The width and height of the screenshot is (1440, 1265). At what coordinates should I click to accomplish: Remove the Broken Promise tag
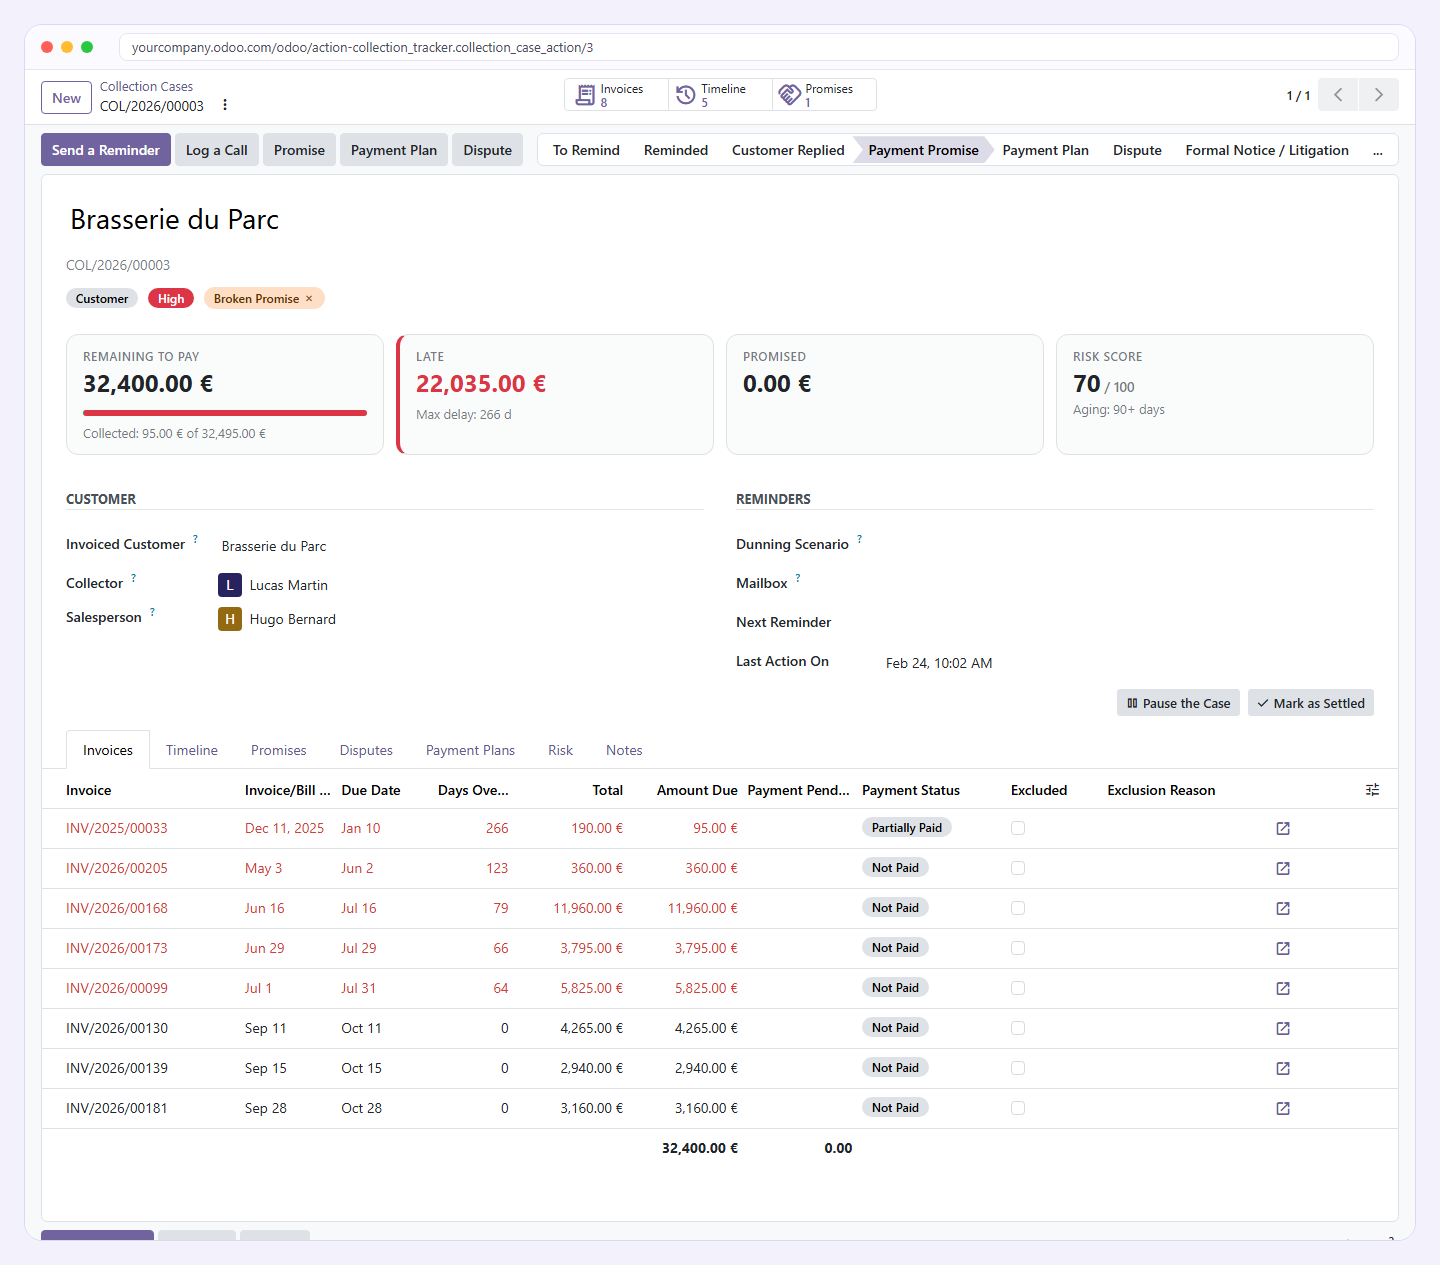309,299
